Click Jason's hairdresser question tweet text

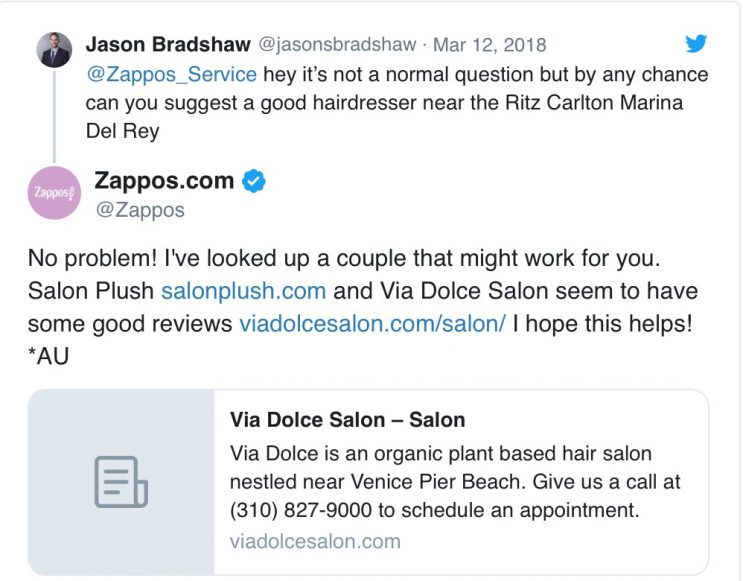click(x=397, y=102)
